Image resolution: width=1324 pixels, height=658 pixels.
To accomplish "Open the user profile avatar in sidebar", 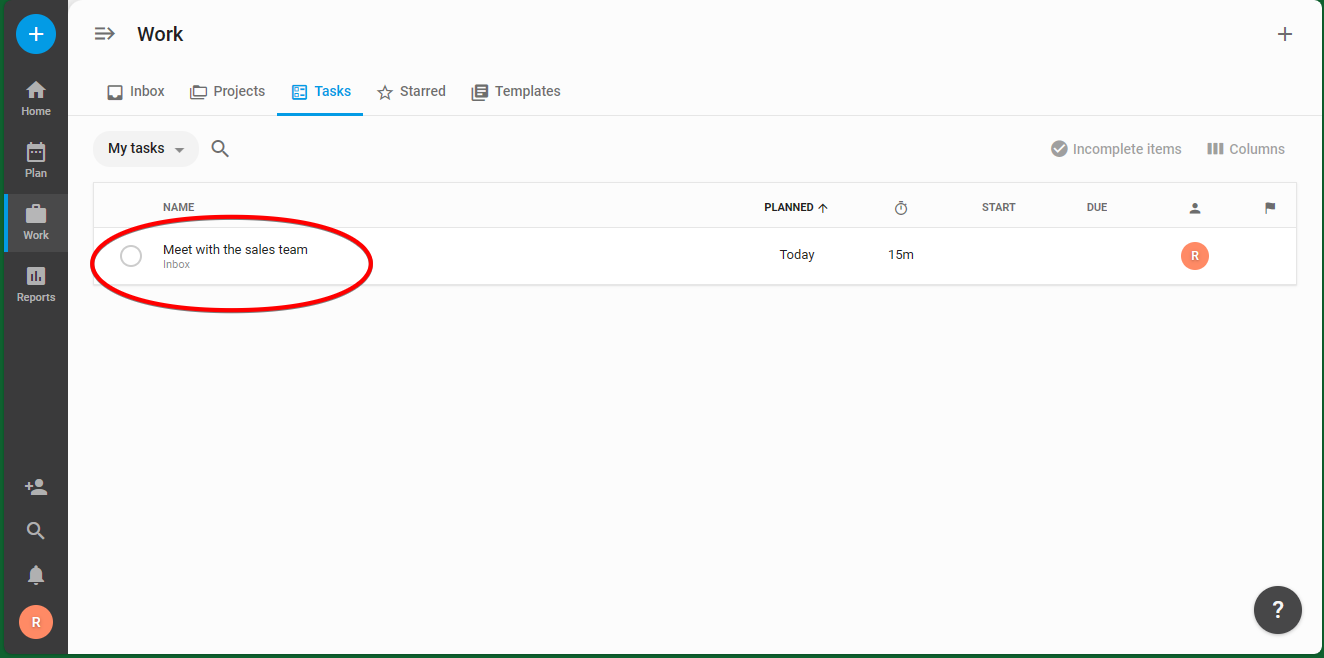I will pyautogui.click(x=36, y=622).
